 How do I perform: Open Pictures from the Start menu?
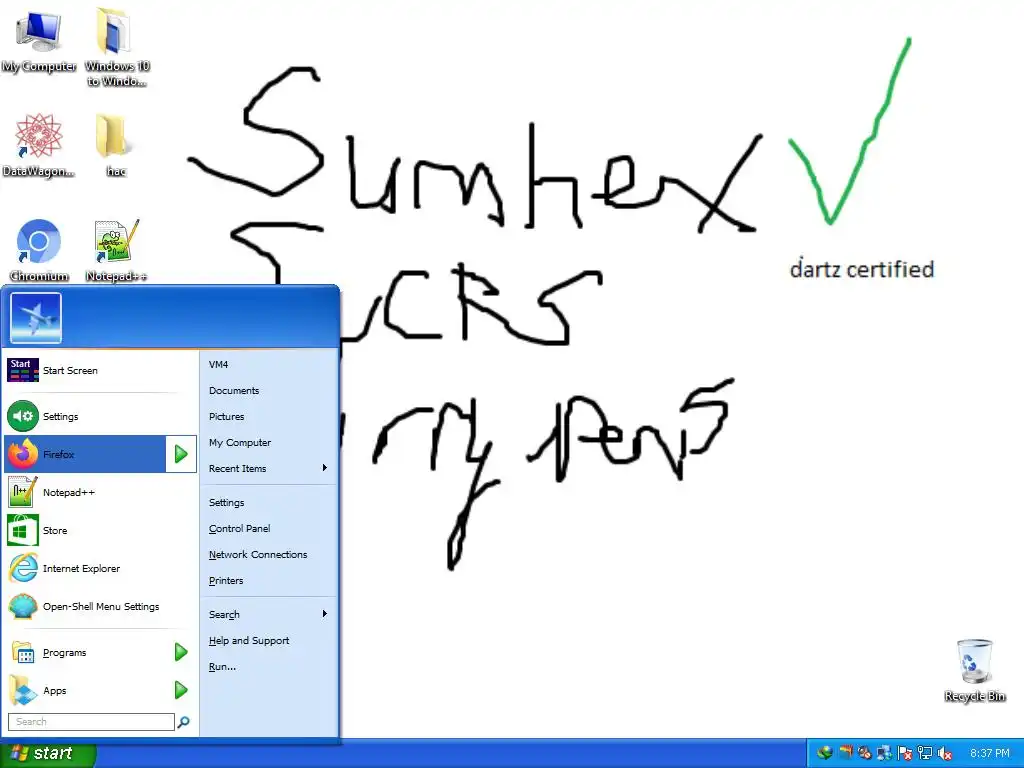pos(268,417)
